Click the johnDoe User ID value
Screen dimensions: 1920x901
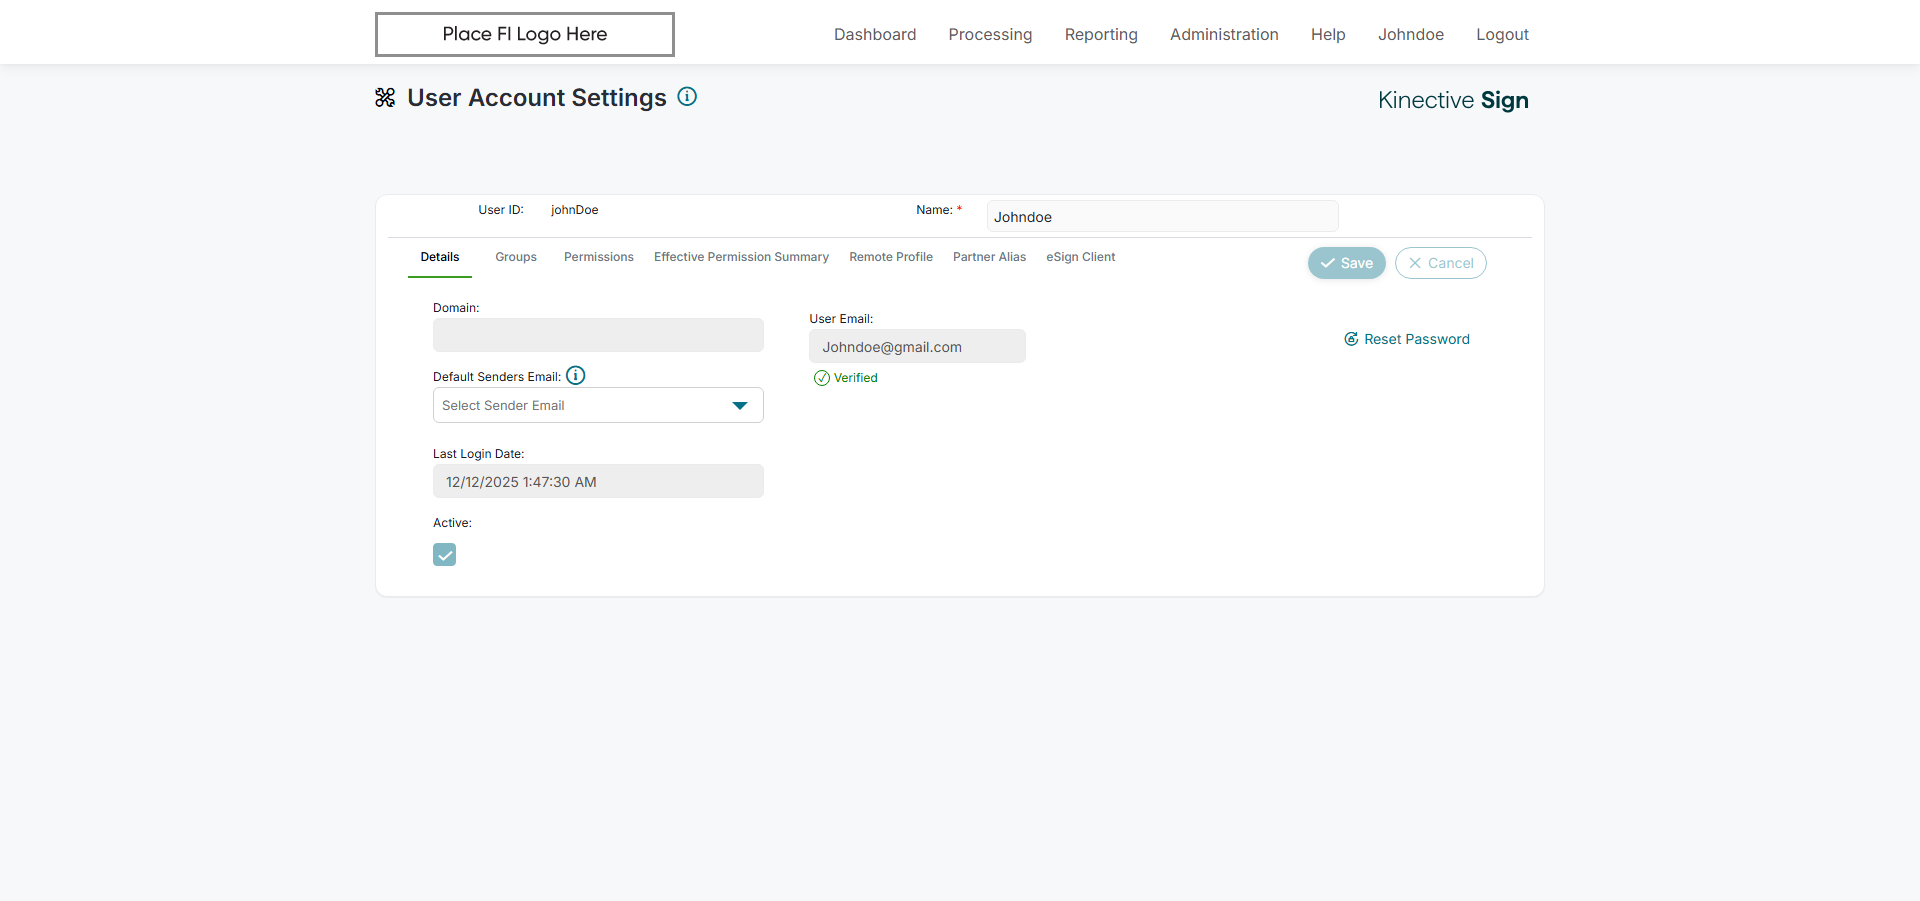pos(575,210)
